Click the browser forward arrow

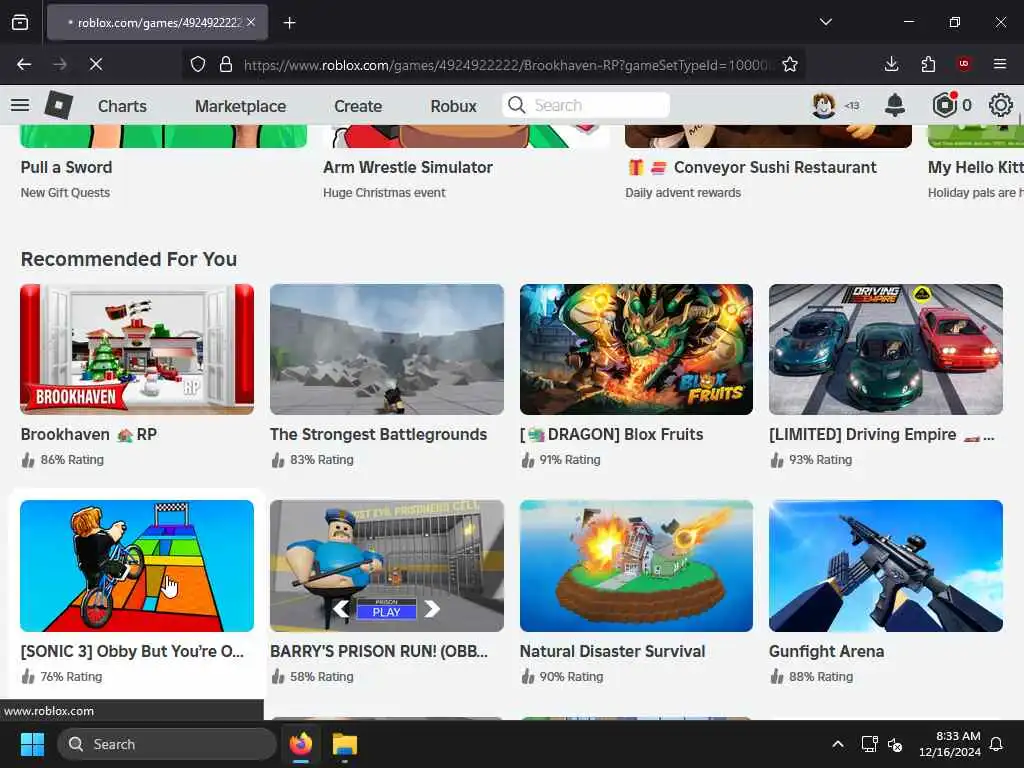pyautogui.click(x=60, y=64)
